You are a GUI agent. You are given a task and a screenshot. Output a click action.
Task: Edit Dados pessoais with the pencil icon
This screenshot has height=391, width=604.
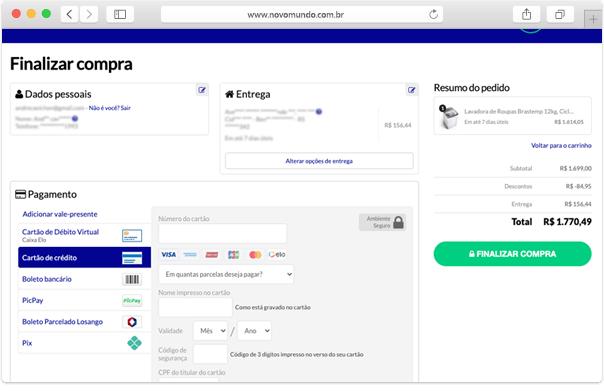[202, 90]
